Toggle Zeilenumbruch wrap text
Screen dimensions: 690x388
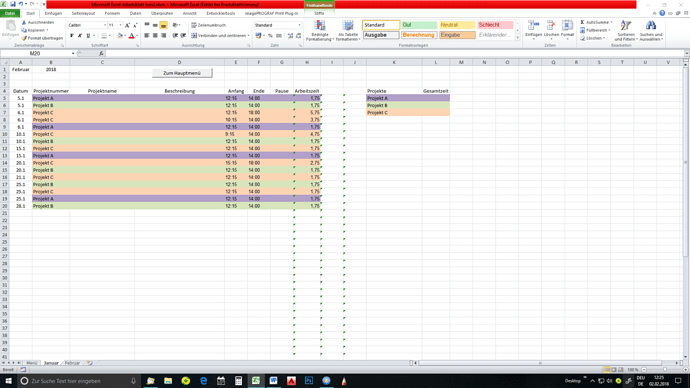tap(209, 25)
